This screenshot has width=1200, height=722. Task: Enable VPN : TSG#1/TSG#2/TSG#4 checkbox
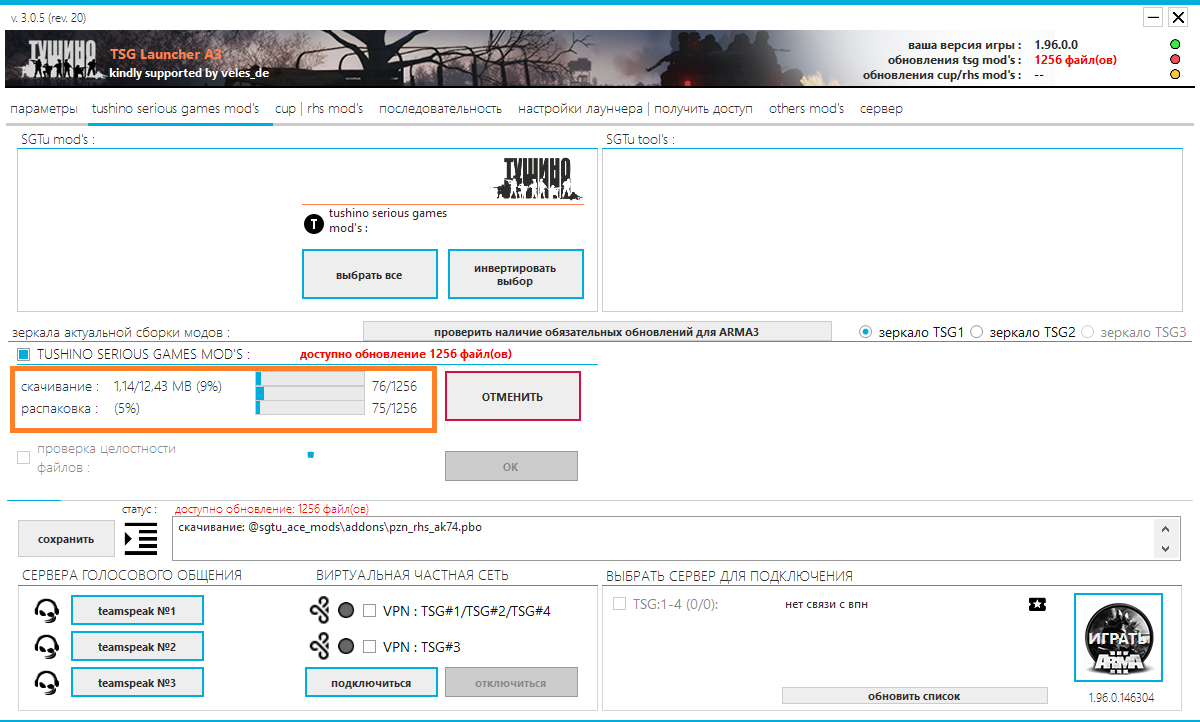[369, 610]
